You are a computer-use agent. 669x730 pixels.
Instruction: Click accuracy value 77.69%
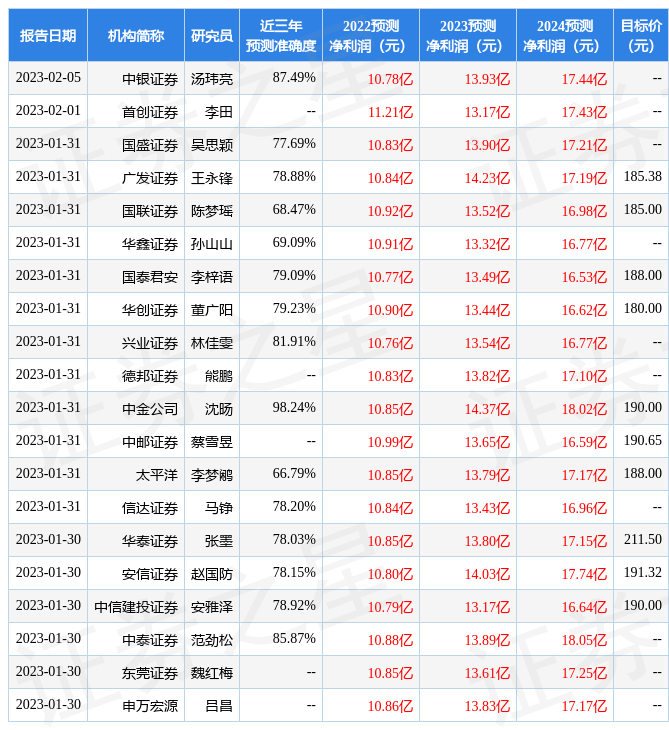294,144
